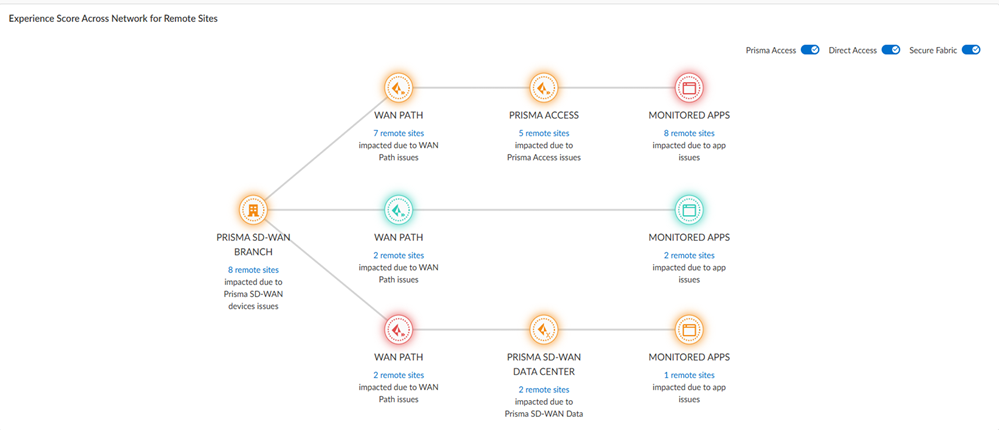Click the 1 remote sites link
The width and height of the screenshot is (999, 430).
[691, 375]
